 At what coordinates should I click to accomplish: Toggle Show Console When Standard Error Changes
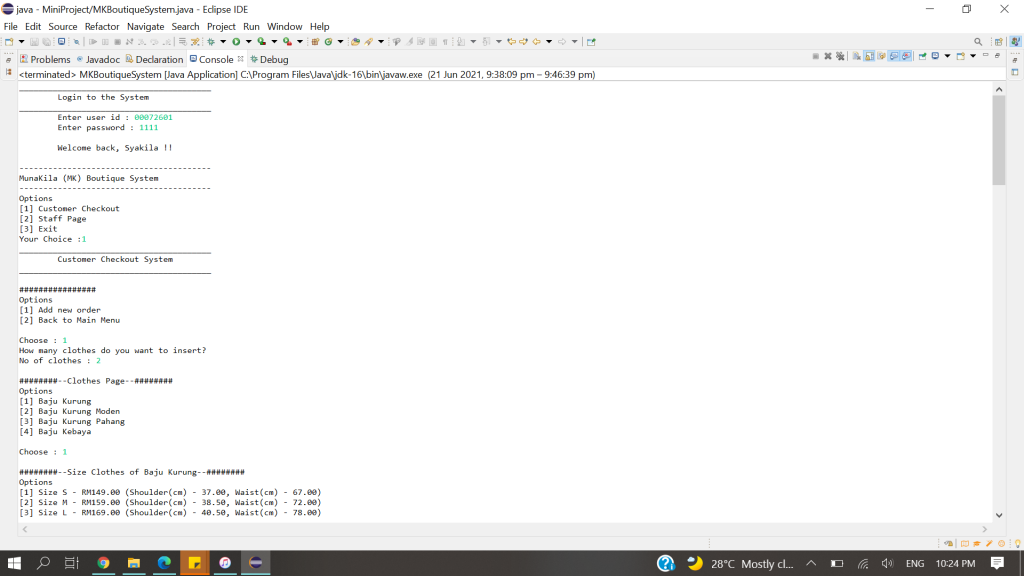point(905,56)
